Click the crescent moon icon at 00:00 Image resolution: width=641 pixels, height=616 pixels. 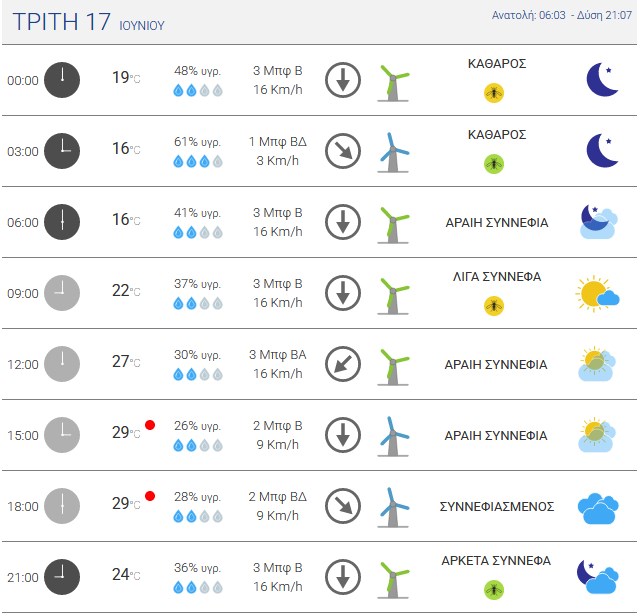602,80
